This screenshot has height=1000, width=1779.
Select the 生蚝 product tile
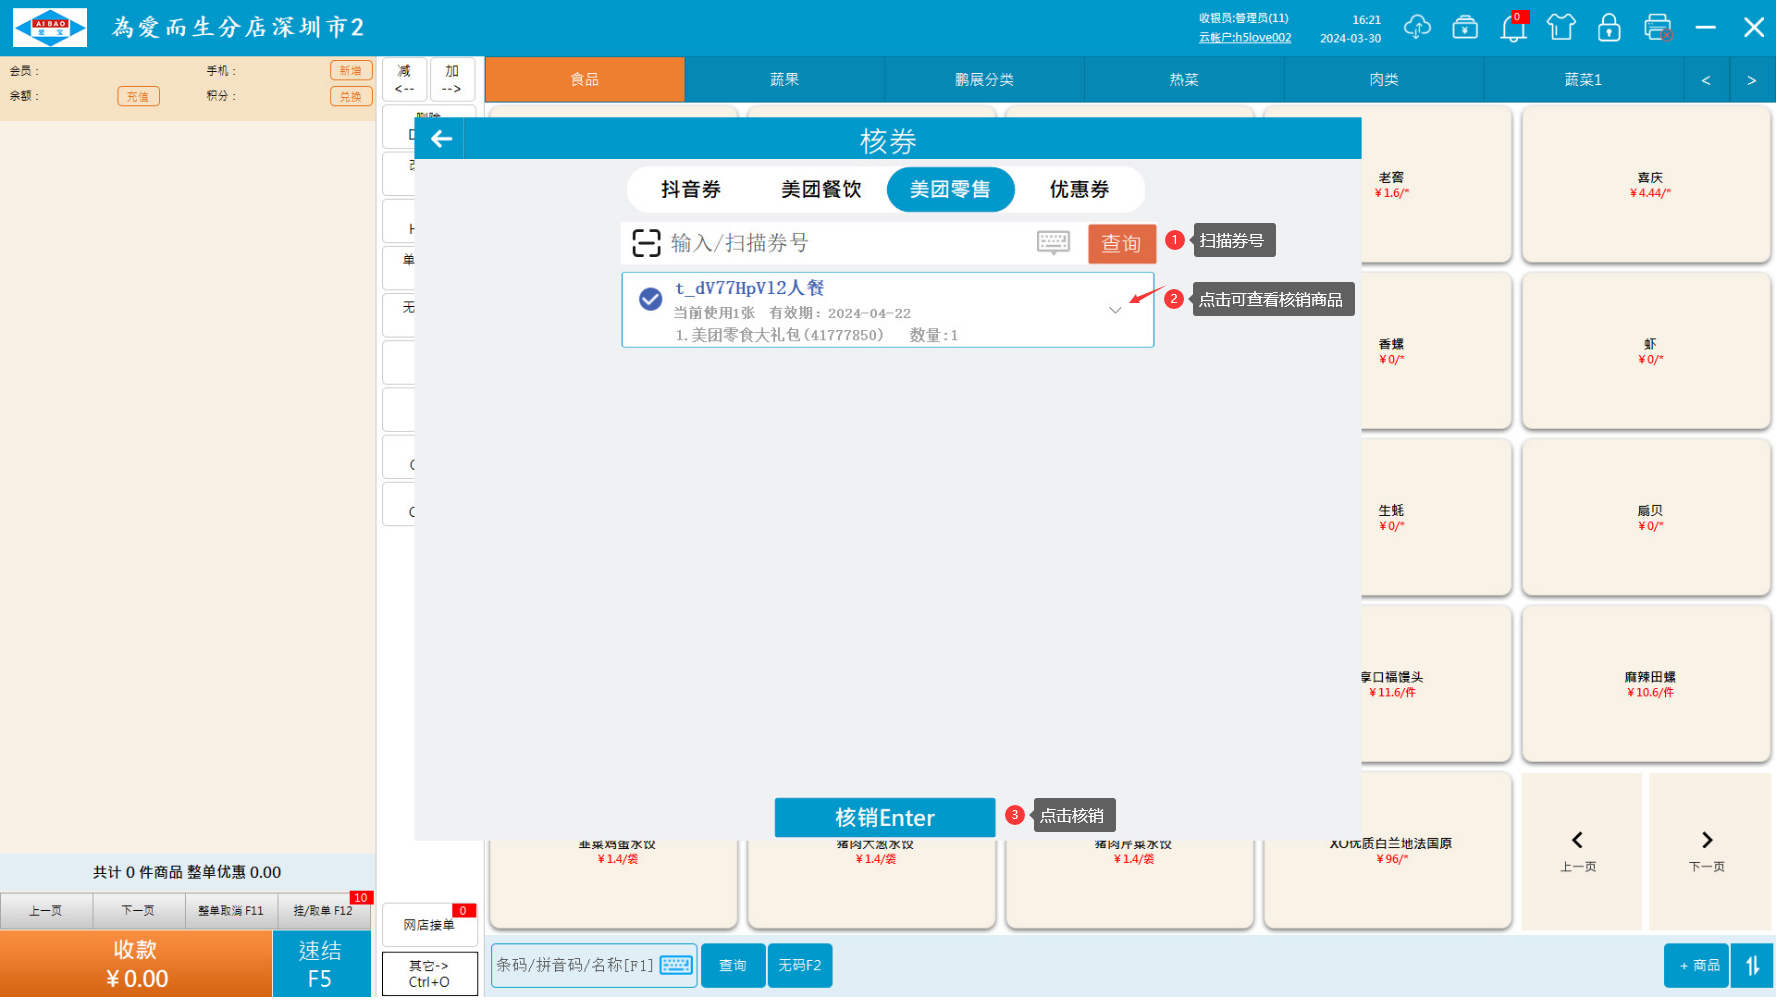point(1436,518)
